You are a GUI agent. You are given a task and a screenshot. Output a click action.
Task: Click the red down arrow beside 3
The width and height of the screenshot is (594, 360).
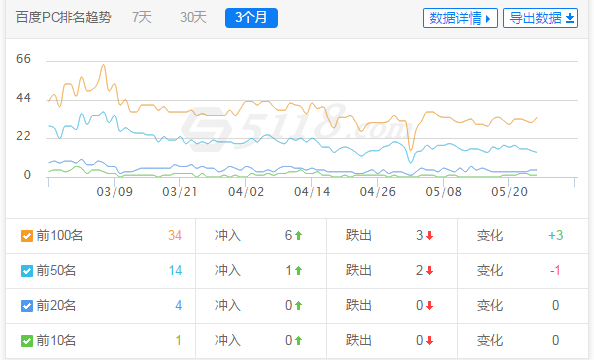click(x=429, y=236)
